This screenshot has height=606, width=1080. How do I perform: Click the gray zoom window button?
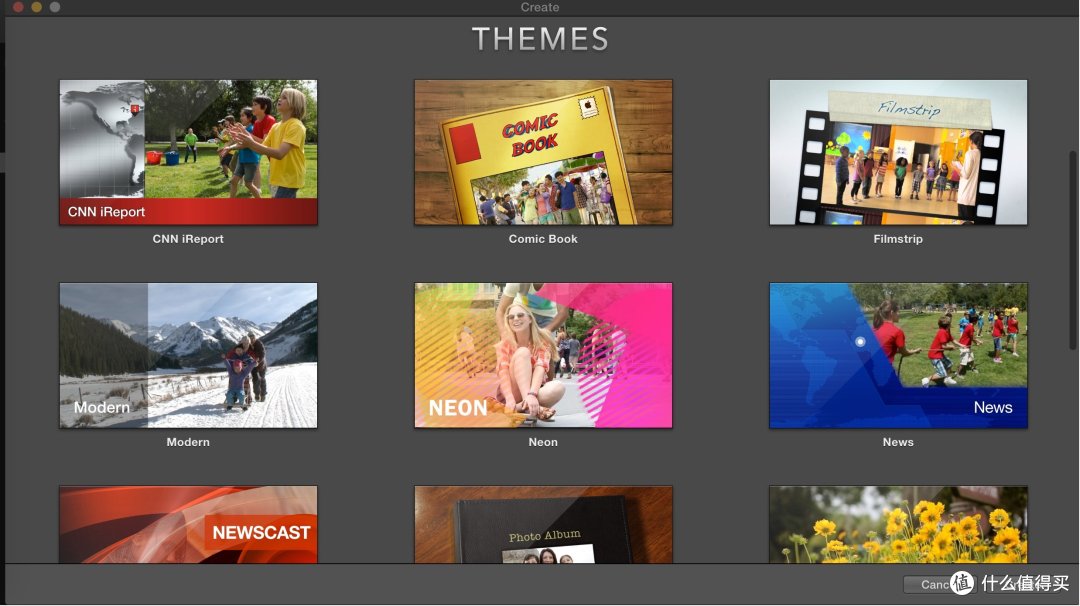click(x=54, y=7)
